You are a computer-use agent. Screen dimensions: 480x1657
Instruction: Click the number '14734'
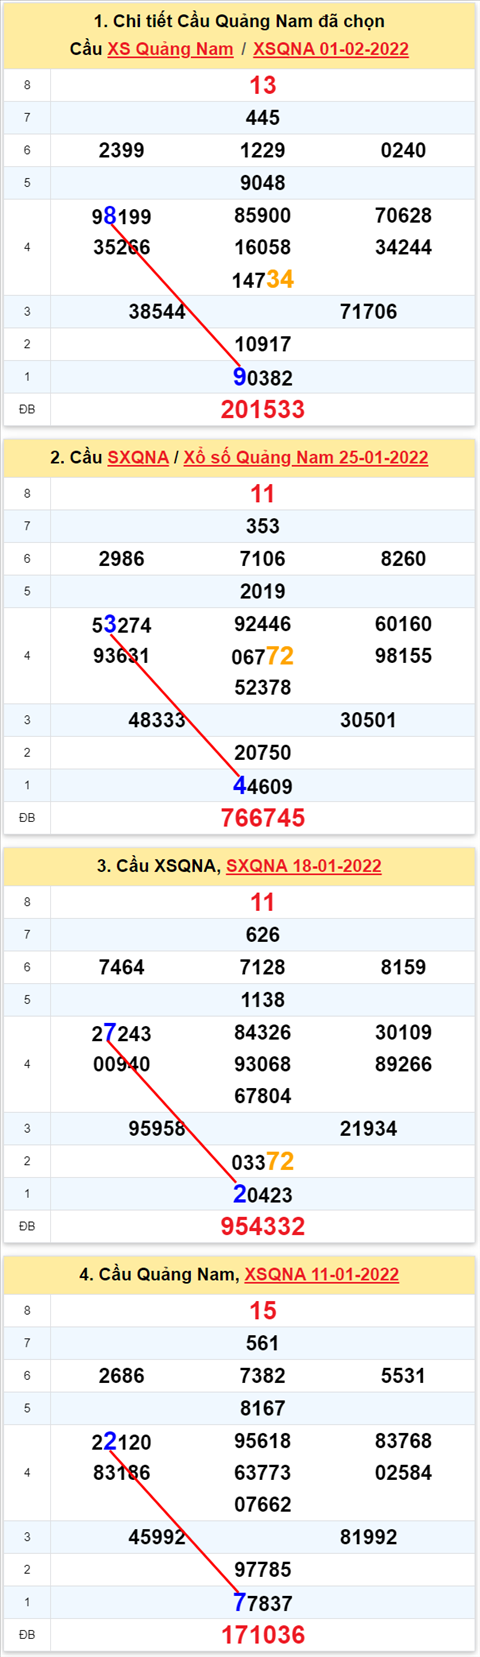[x=263, y=279]
